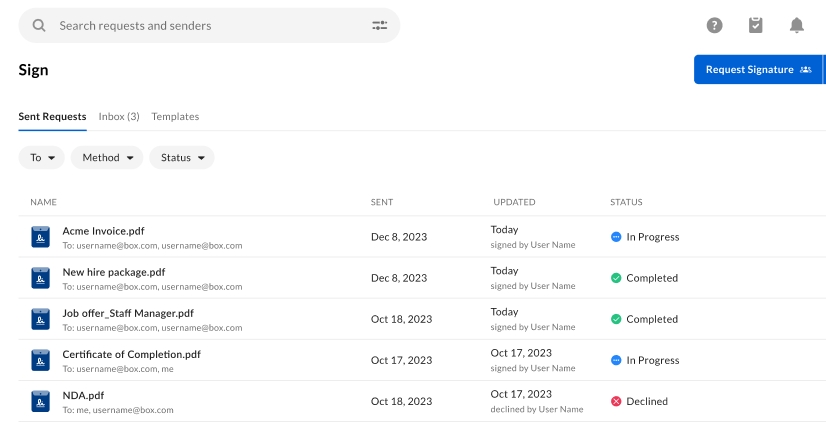Screen dimensions: 826x425
Task: Click the NDA.pdf document icon
Action: (x=40, y=402)
